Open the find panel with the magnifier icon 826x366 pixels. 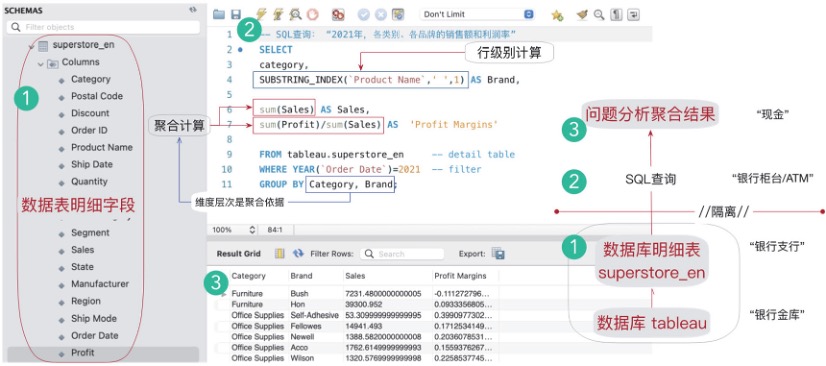point(598,15)
